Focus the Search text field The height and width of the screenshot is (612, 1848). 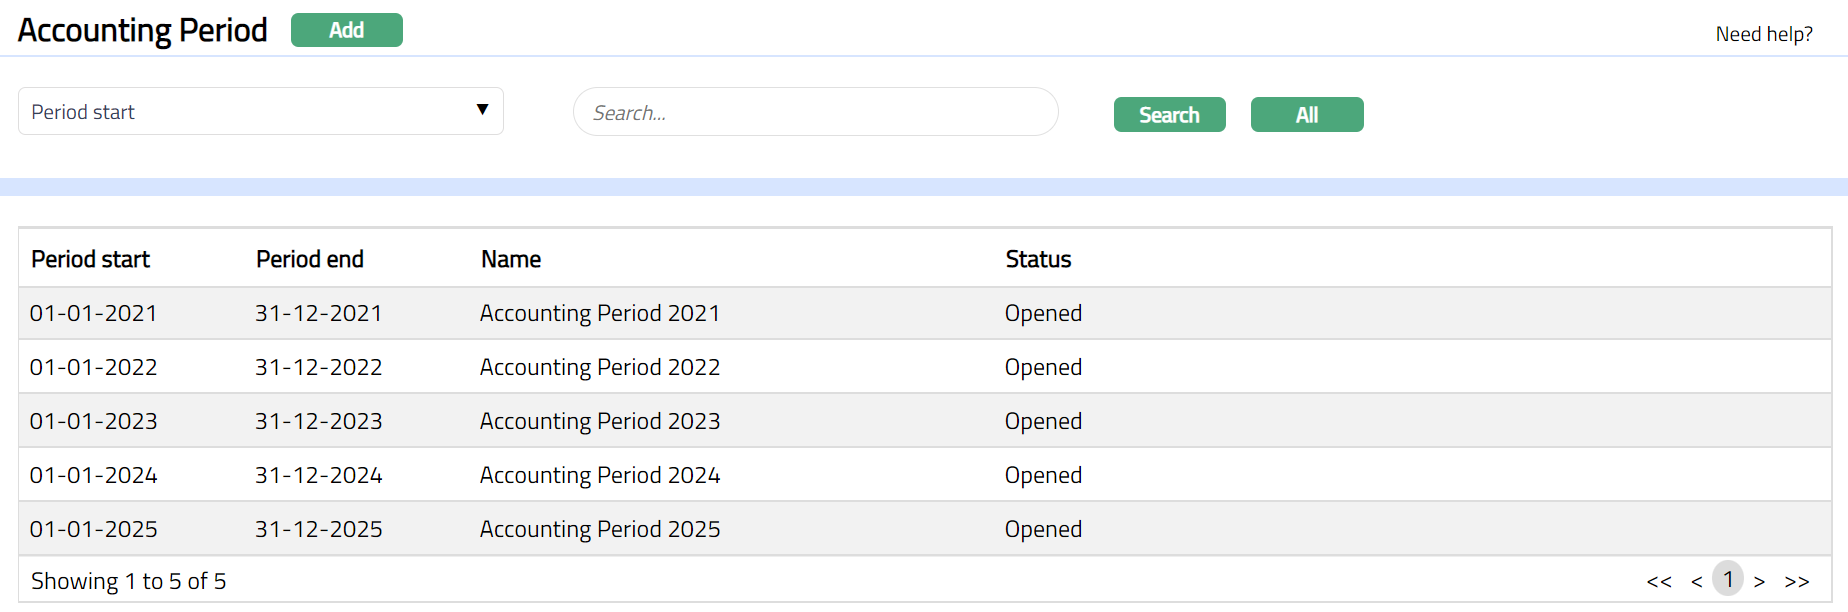coord(815,112)
